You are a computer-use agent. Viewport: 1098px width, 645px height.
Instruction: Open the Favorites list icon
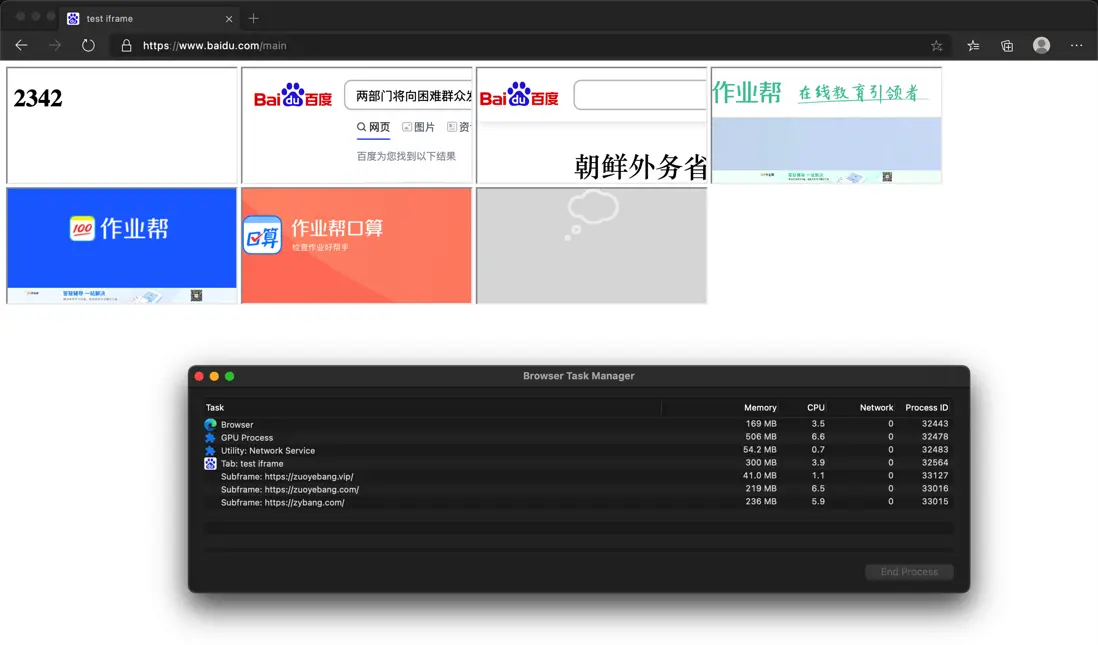click(973, 46)
